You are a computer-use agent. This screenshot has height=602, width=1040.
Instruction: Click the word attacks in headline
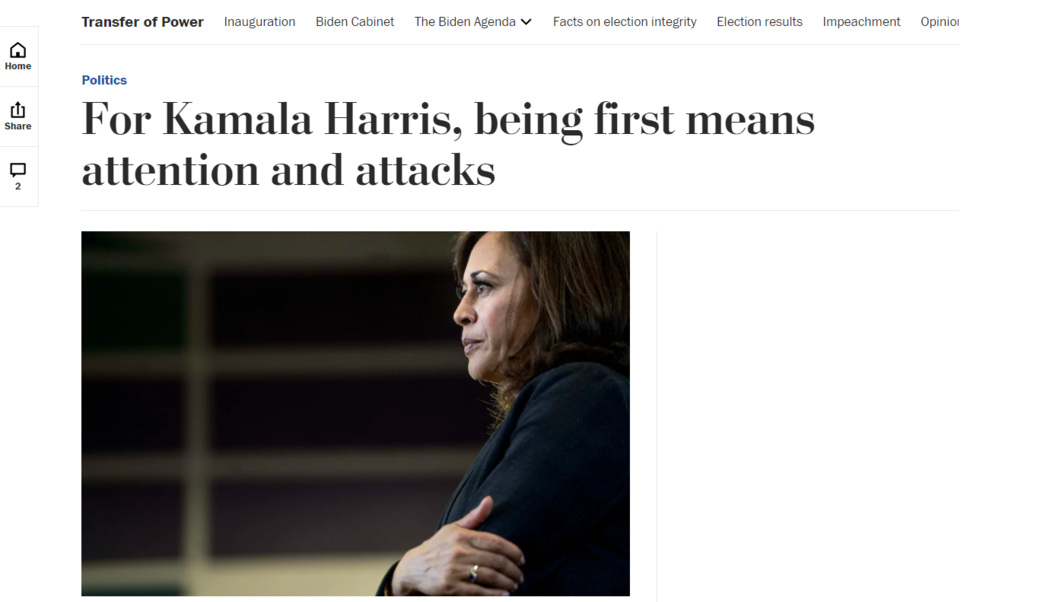click(x=425, y=170)
